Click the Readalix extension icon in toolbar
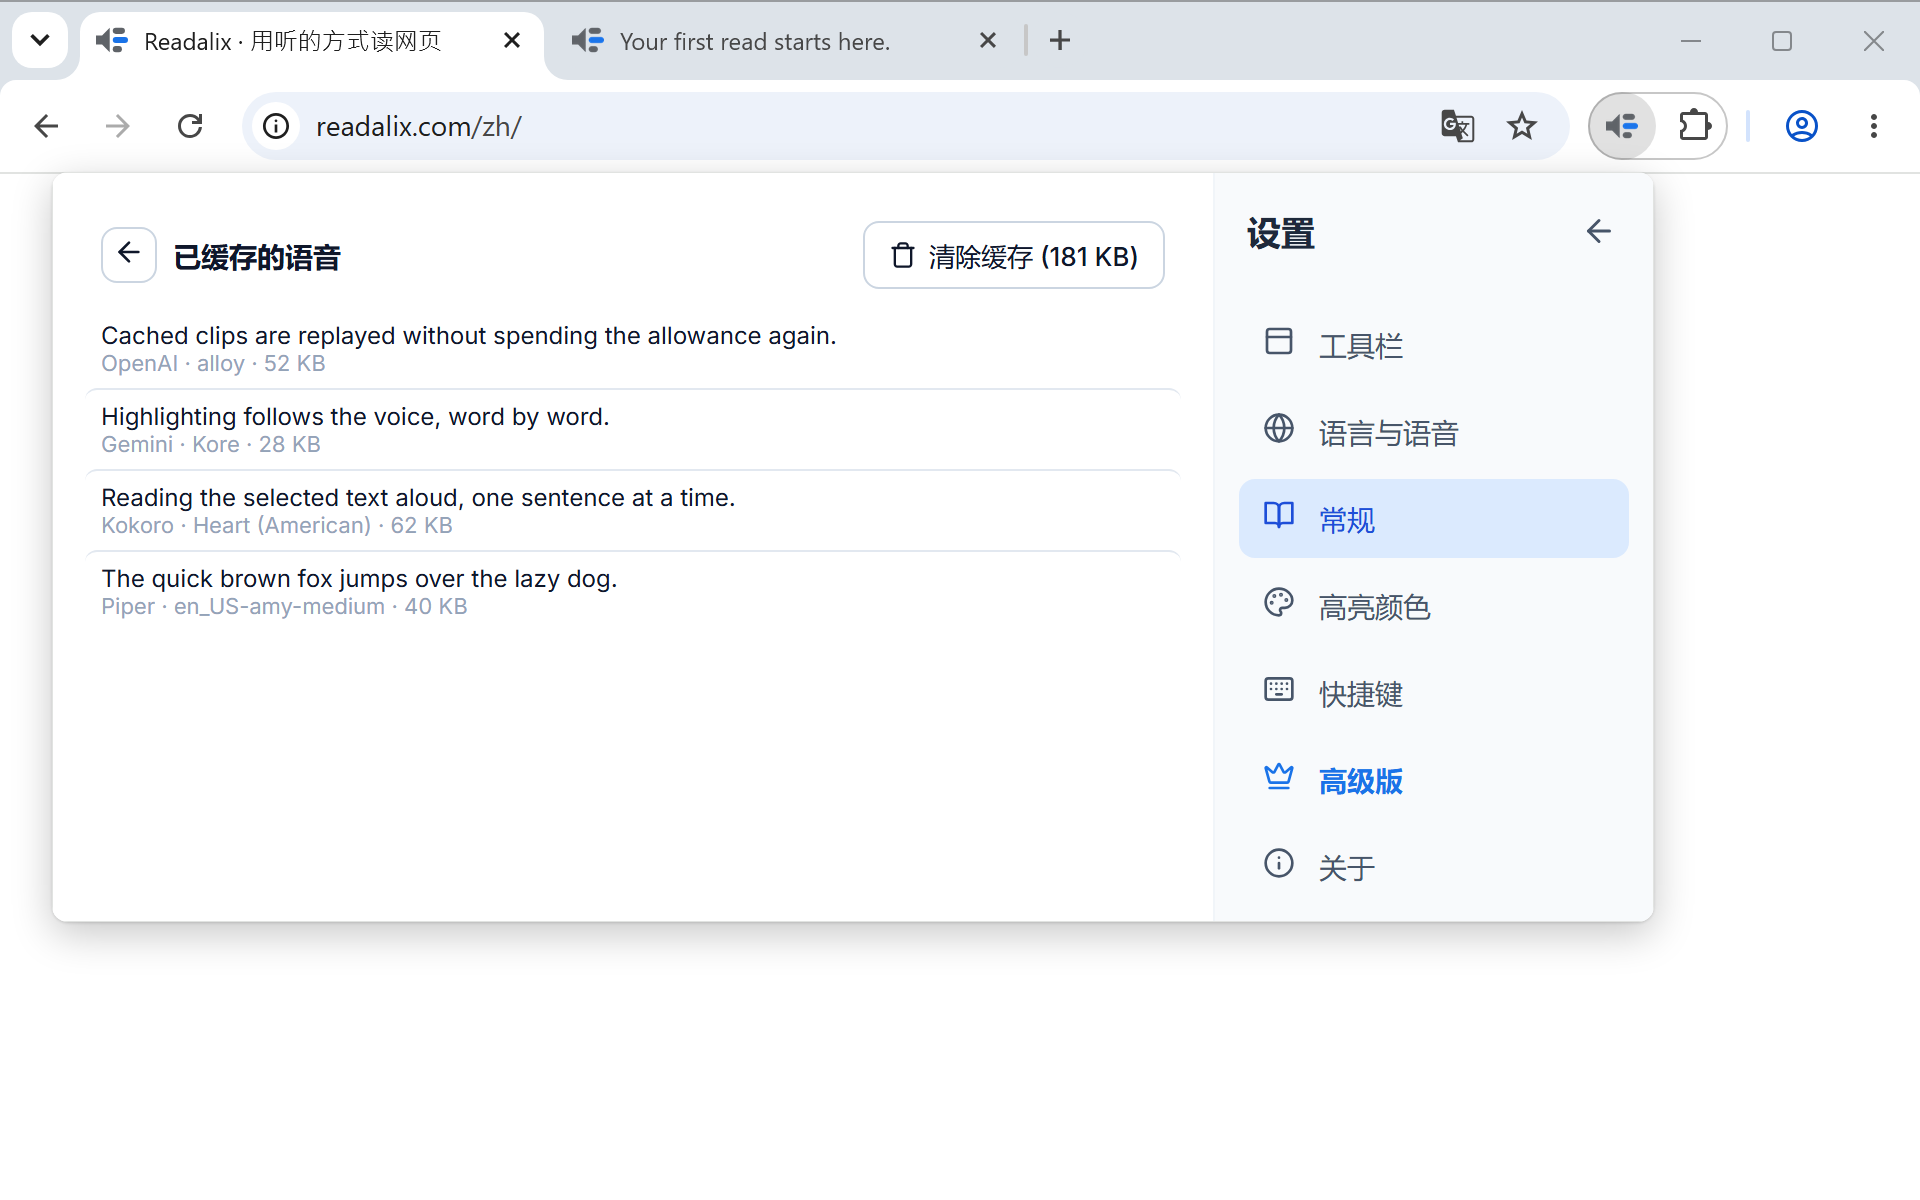The height and width of the screenshot is (1200, 1920). pyautogui.click(x=1622, y=126)
